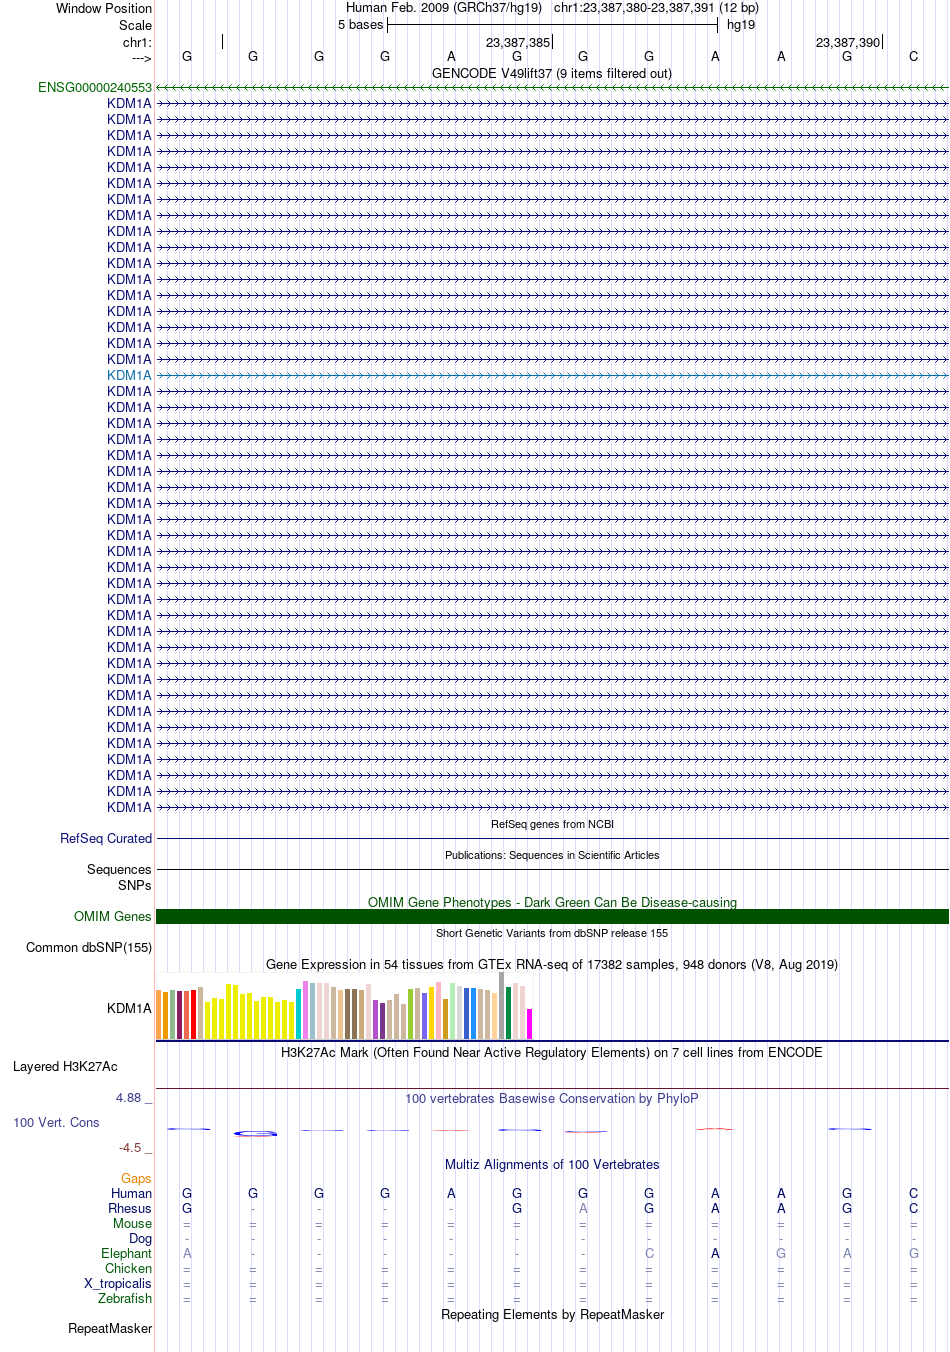Image resolution: width=950 pixels, height=1352 pixels.
Task: Click Repeating Elements by RepeatMasker title
Action: pos(552,1315)
